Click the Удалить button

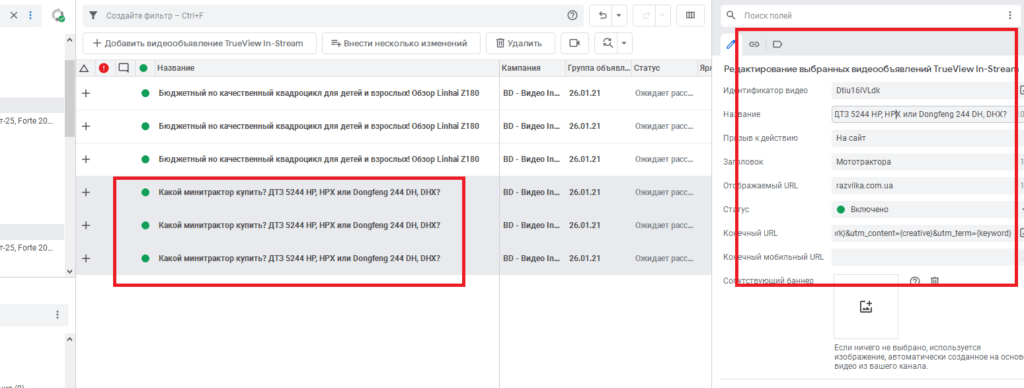(519, 43)
